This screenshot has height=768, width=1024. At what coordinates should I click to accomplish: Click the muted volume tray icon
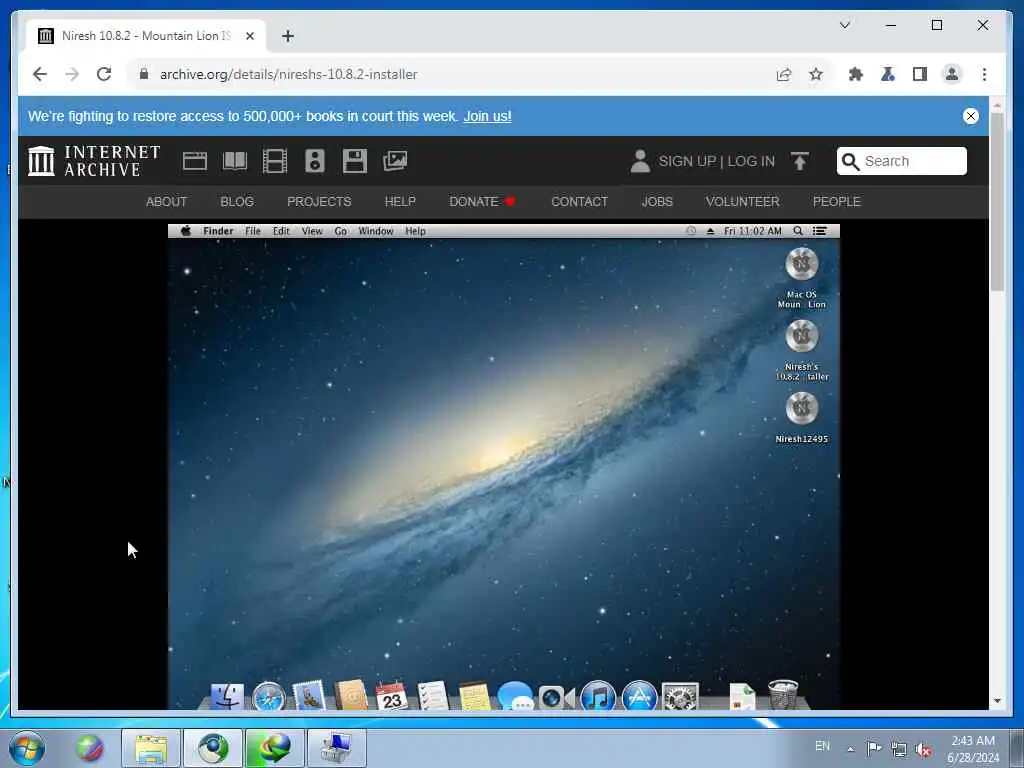[923, 750]
